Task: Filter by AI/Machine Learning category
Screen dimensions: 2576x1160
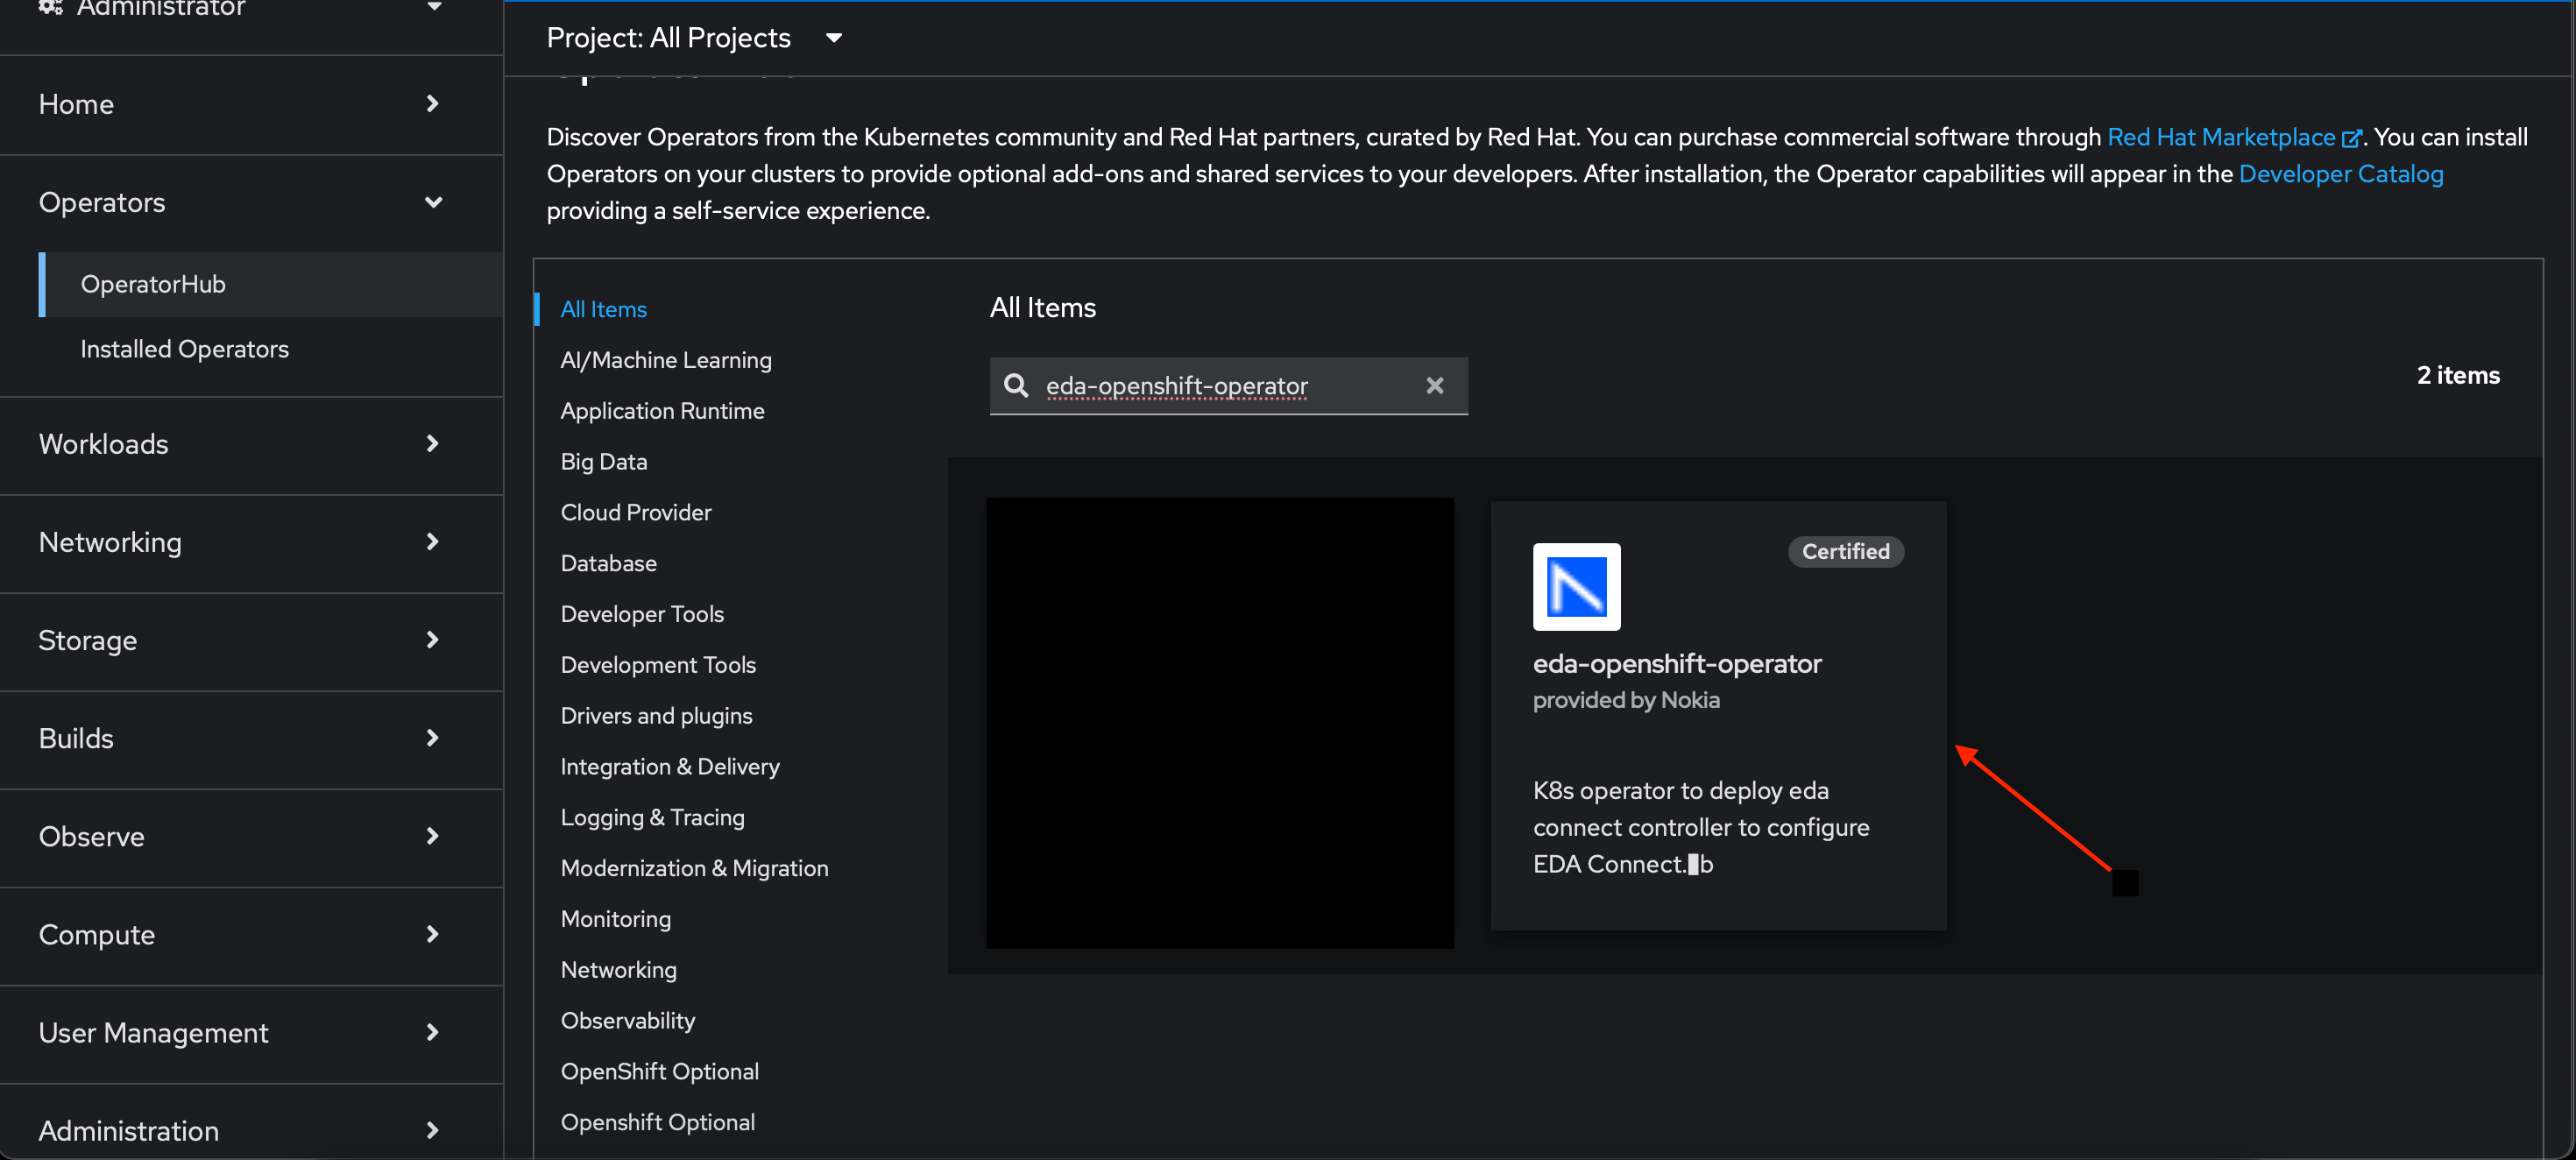Action: pyautogui.click(x=665, y=360)
